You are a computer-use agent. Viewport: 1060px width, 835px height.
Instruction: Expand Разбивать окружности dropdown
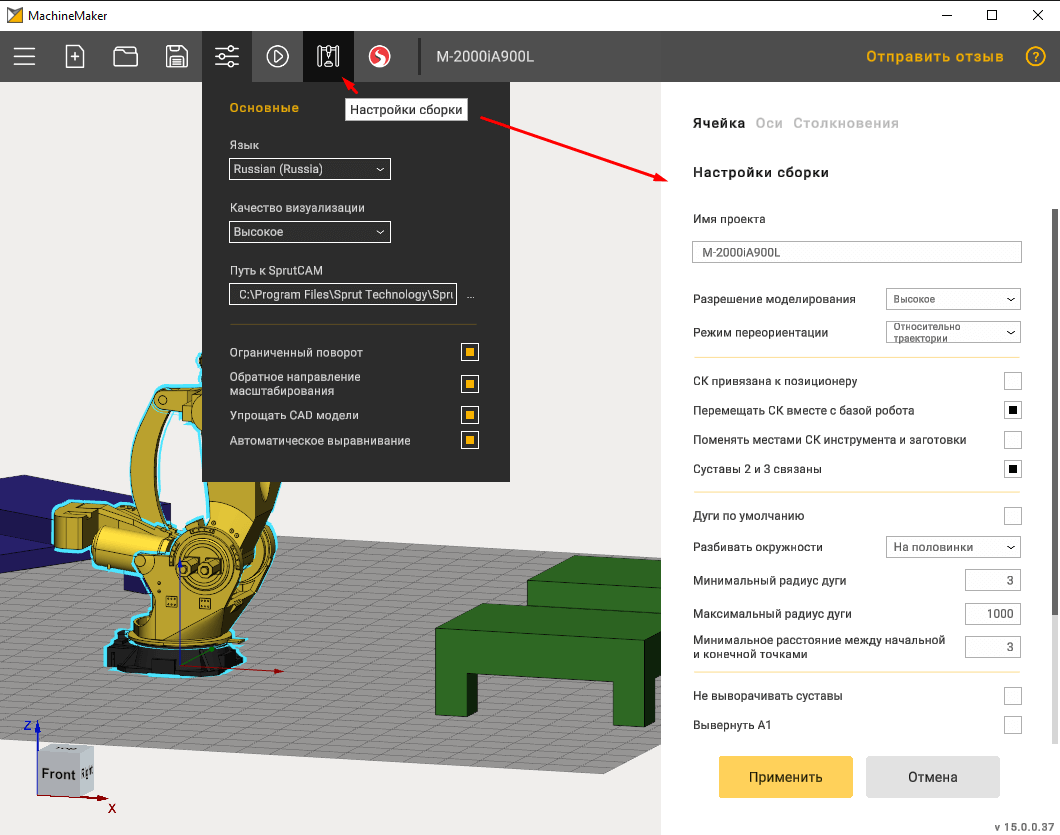(953, 547)
